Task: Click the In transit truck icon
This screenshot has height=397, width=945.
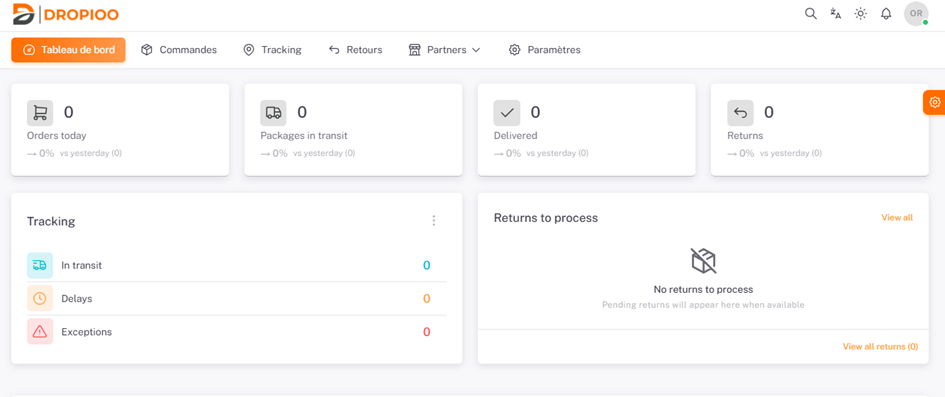Action: pos(40,265)
